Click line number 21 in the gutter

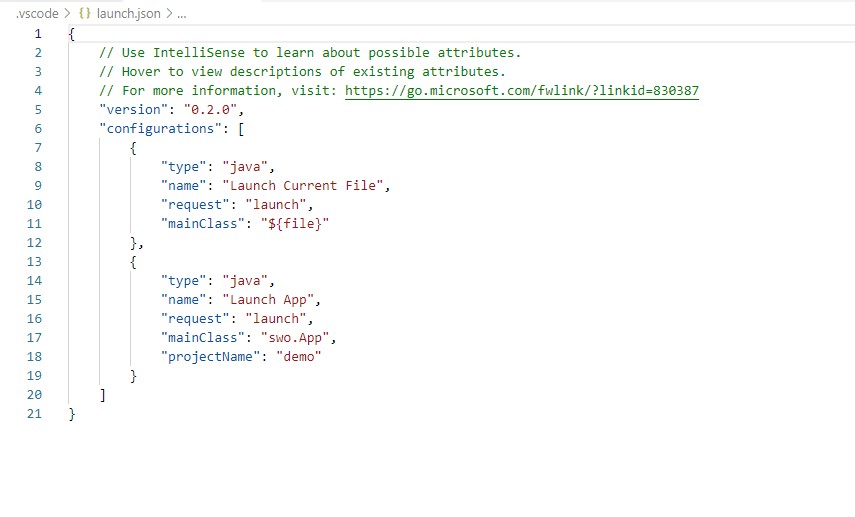tap(35, 413)
